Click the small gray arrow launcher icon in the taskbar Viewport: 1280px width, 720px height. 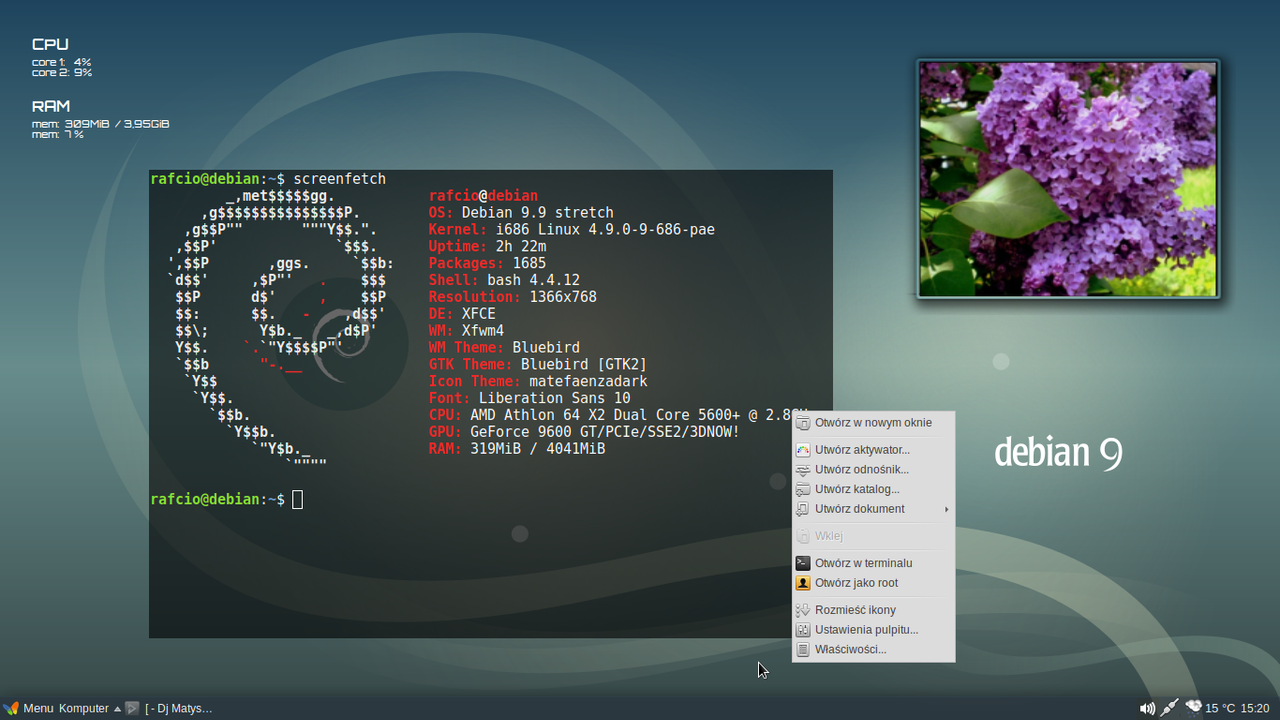(132, 708)
